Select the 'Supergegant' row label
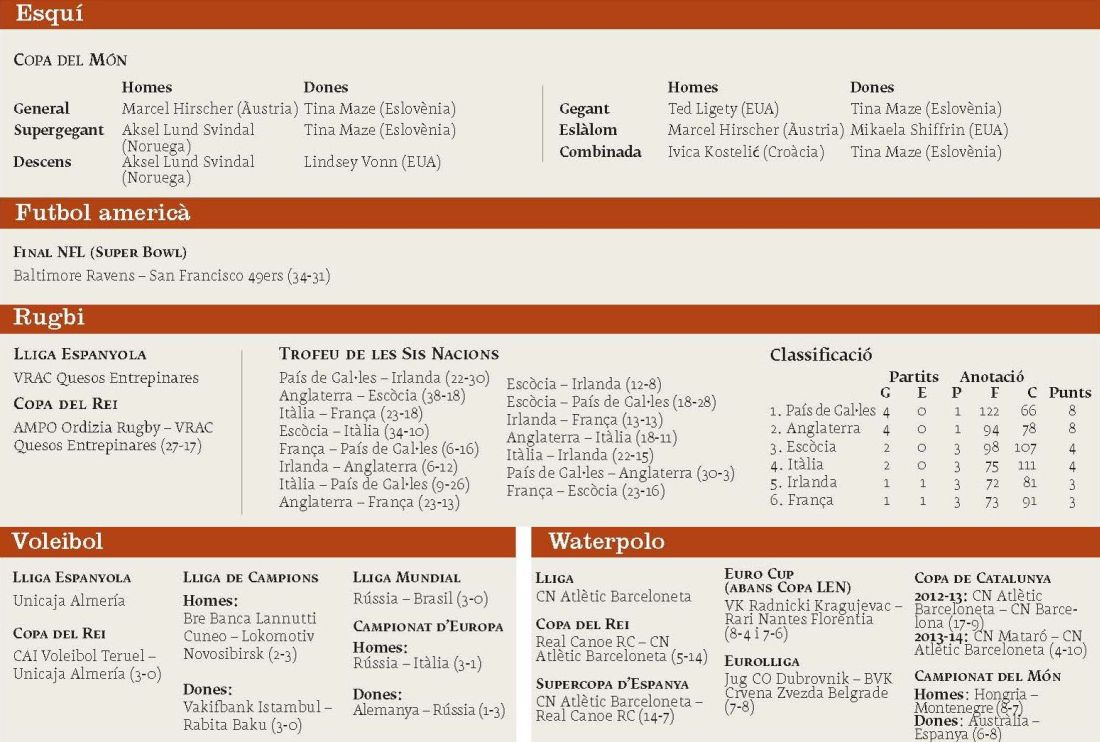1100x742 pixels. point(58,130)
